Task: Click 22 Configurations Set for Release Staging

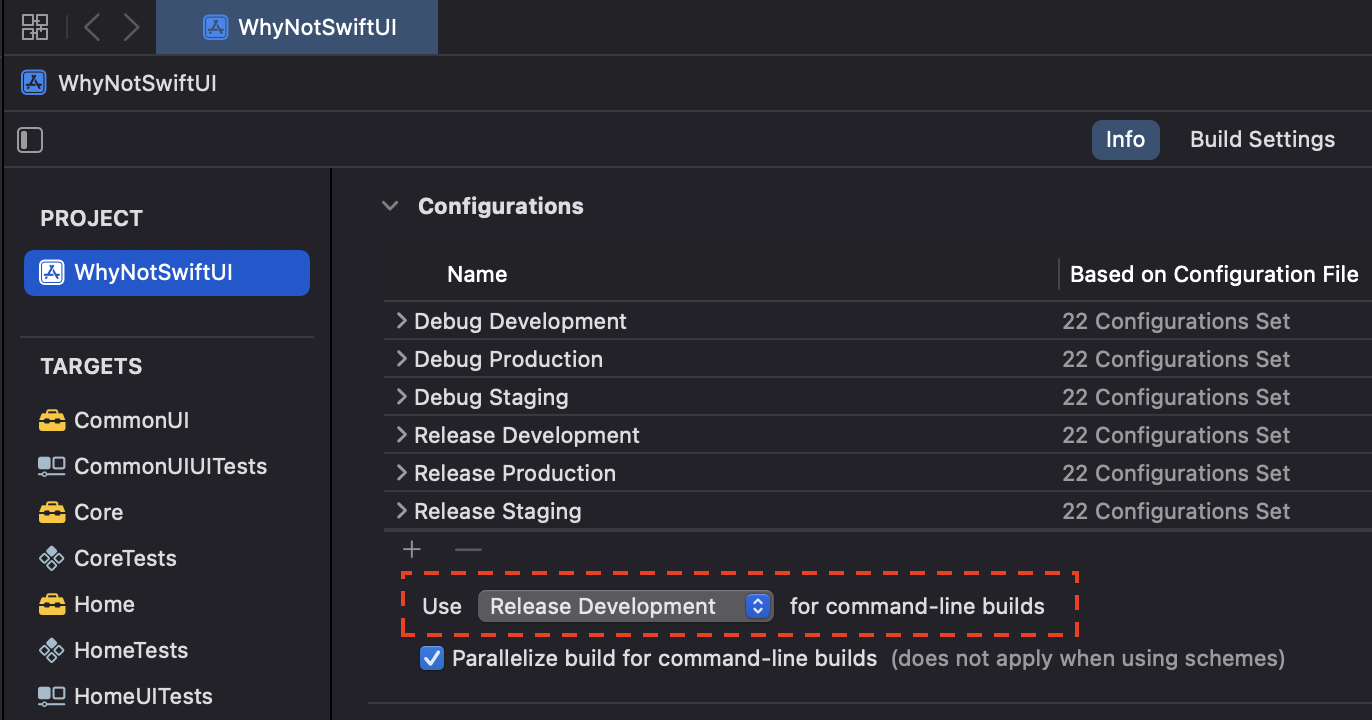Action: 1176,511
